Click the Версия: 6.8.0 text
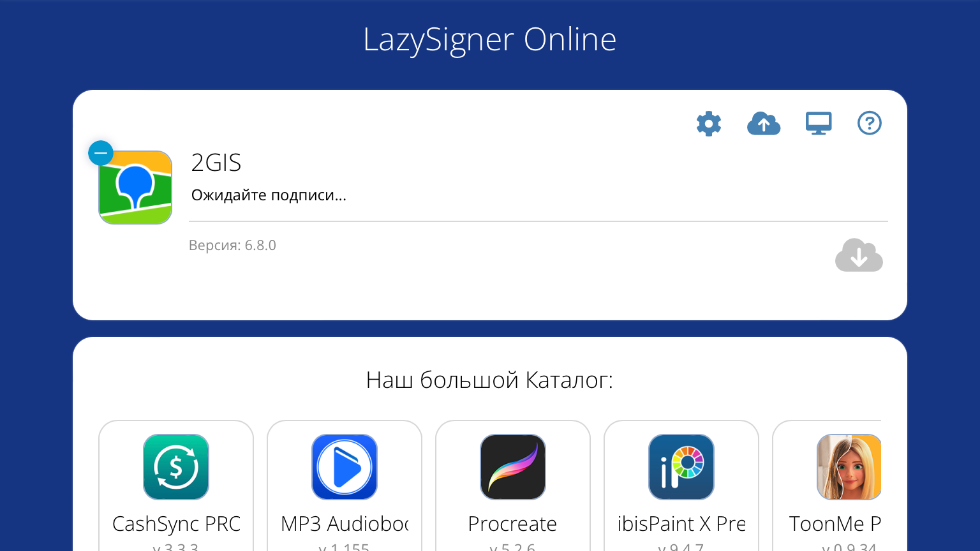The image size is (980, 551). tap(232, 245)
